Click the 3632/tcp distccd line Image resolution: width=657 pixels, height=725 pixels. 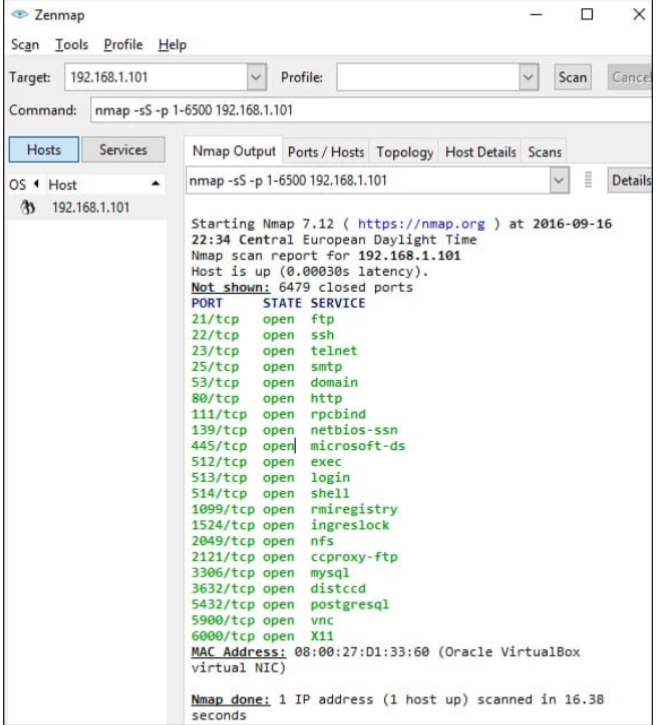point(279,588)
